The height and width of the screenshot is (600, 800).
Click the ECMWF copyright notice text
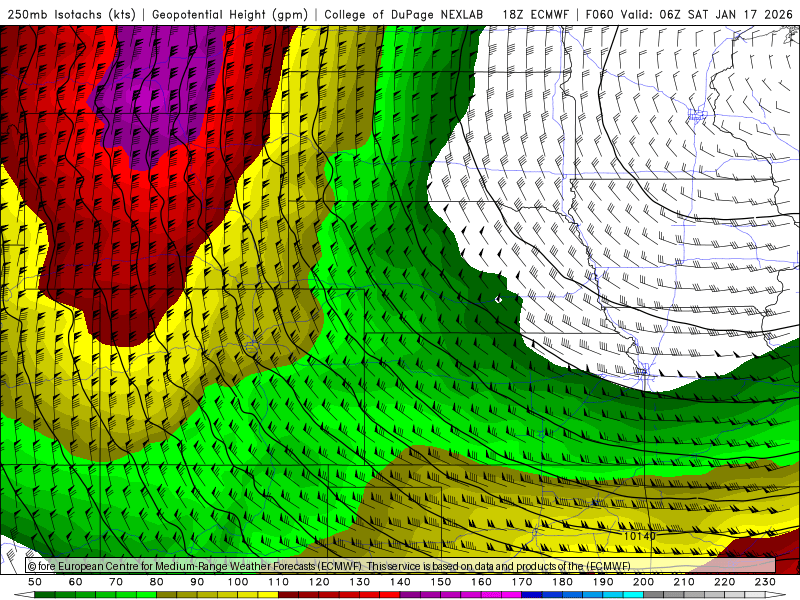[x=330, y=566]
